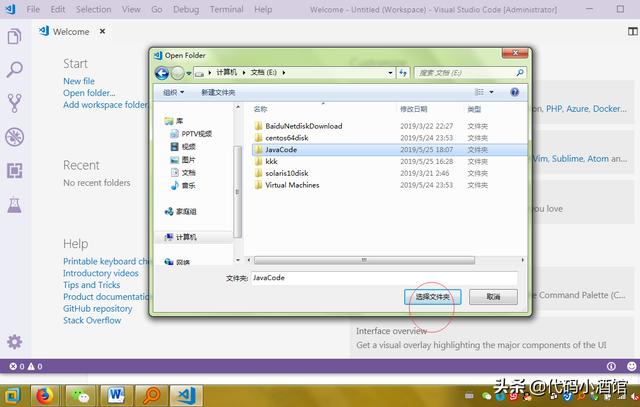The width and height of the screenshot is (640, 407).
Task: Close the Welcome tab
Action: coord(102,31)
